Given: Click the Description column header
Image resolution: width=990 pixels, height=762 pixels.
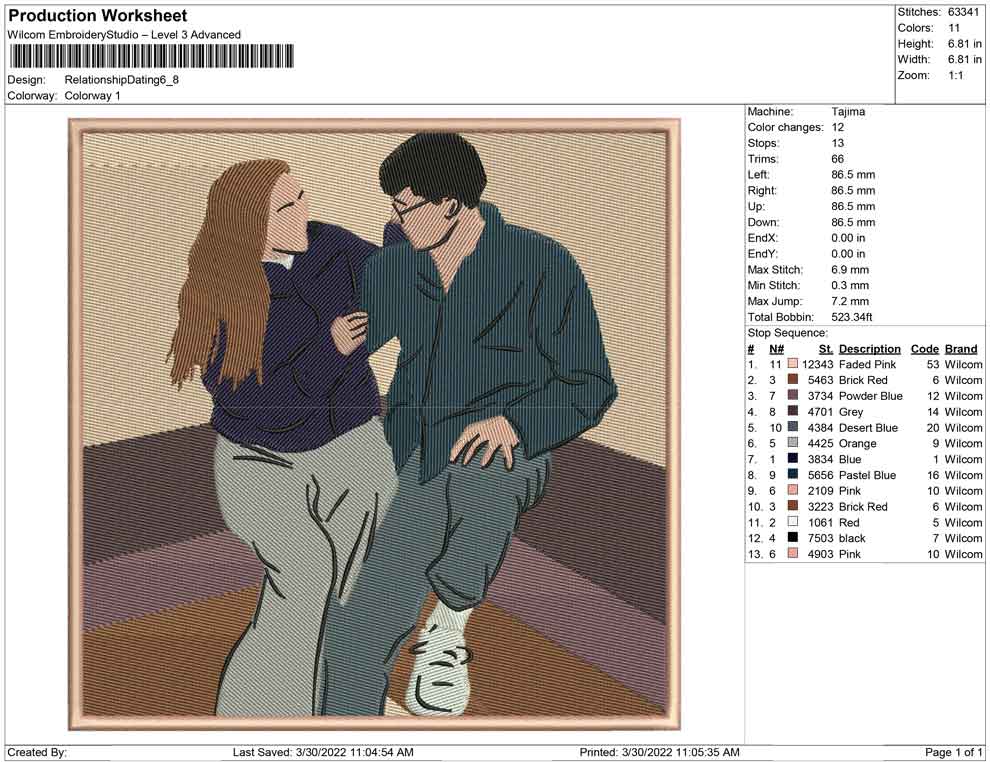Looking at the screenshot, I should tap(869, 349).
